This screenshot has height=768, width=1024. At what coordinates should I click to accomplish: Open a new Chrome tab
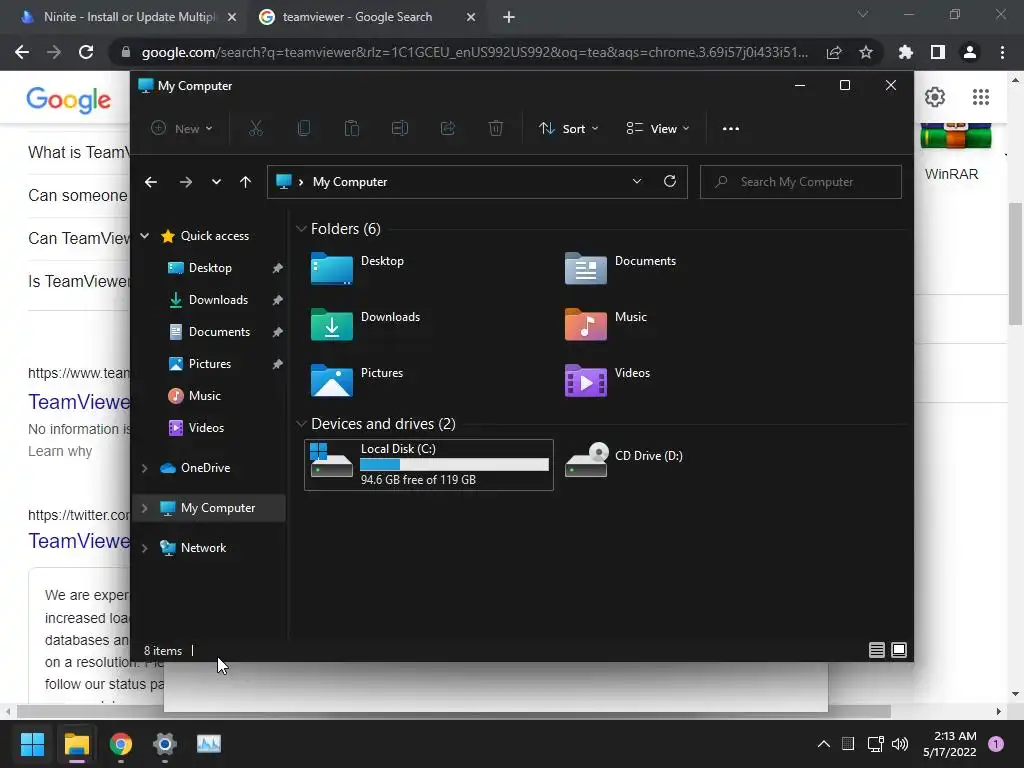pos(509,18)
